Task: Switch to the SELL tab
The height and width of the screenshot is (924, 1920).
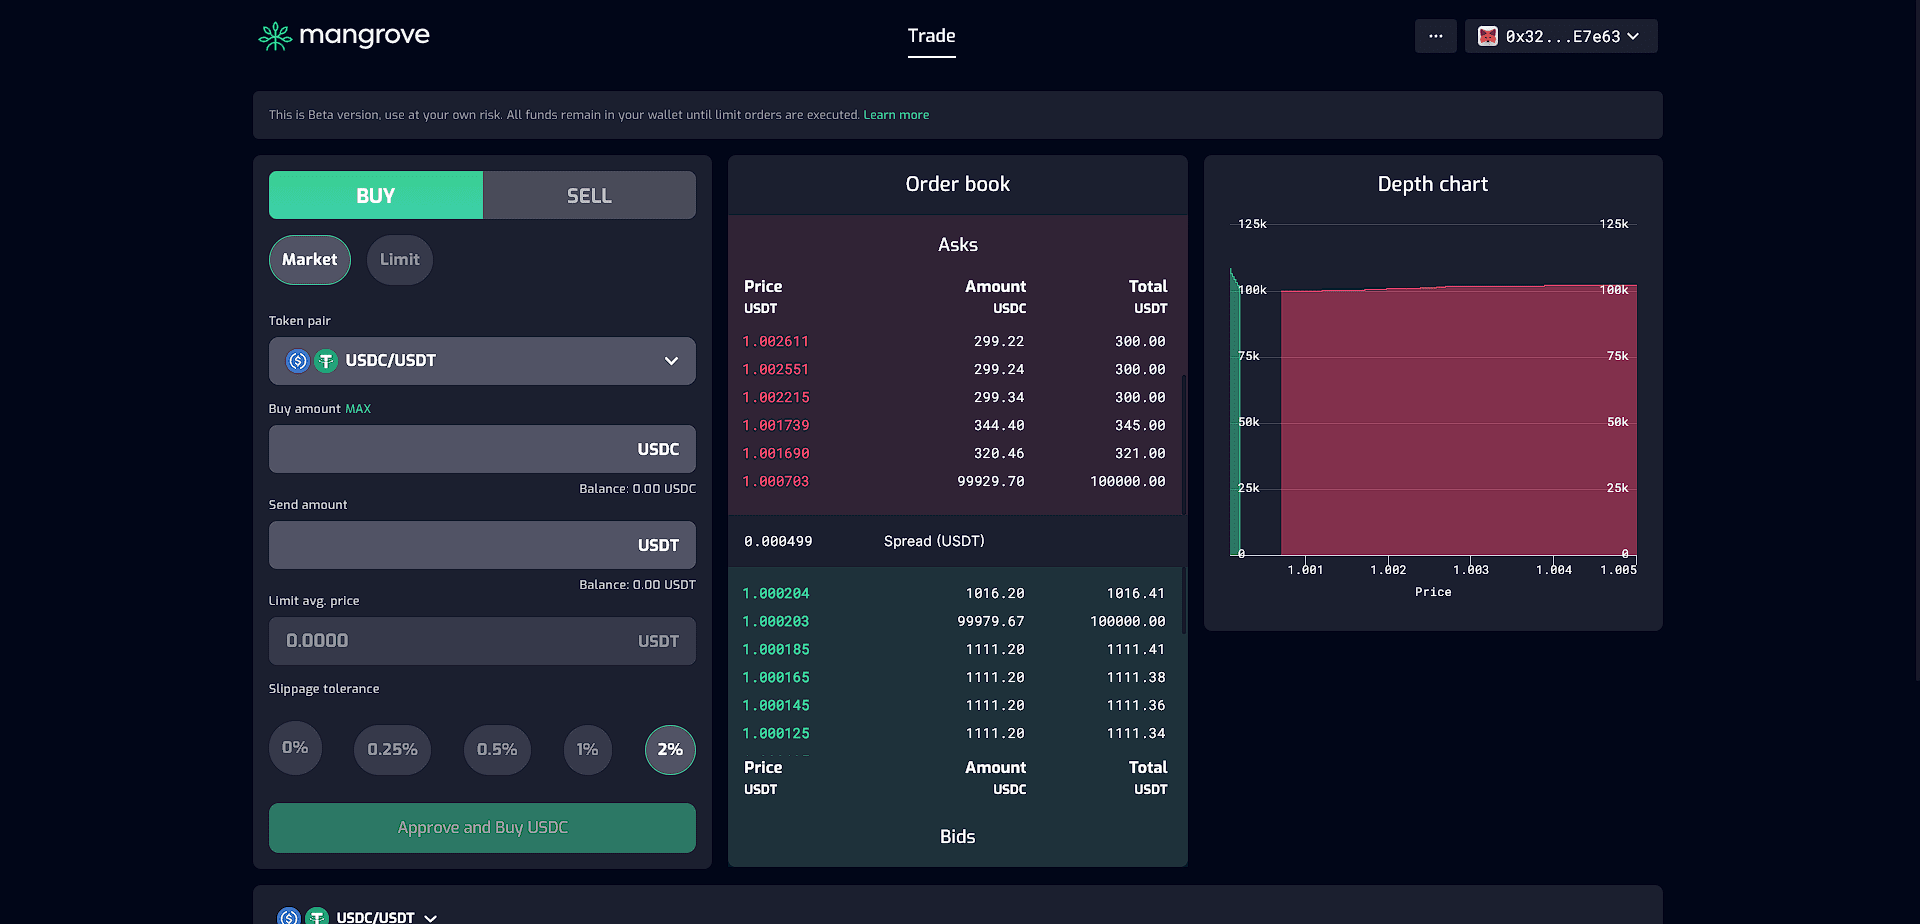Action: (x=589, y=195)
